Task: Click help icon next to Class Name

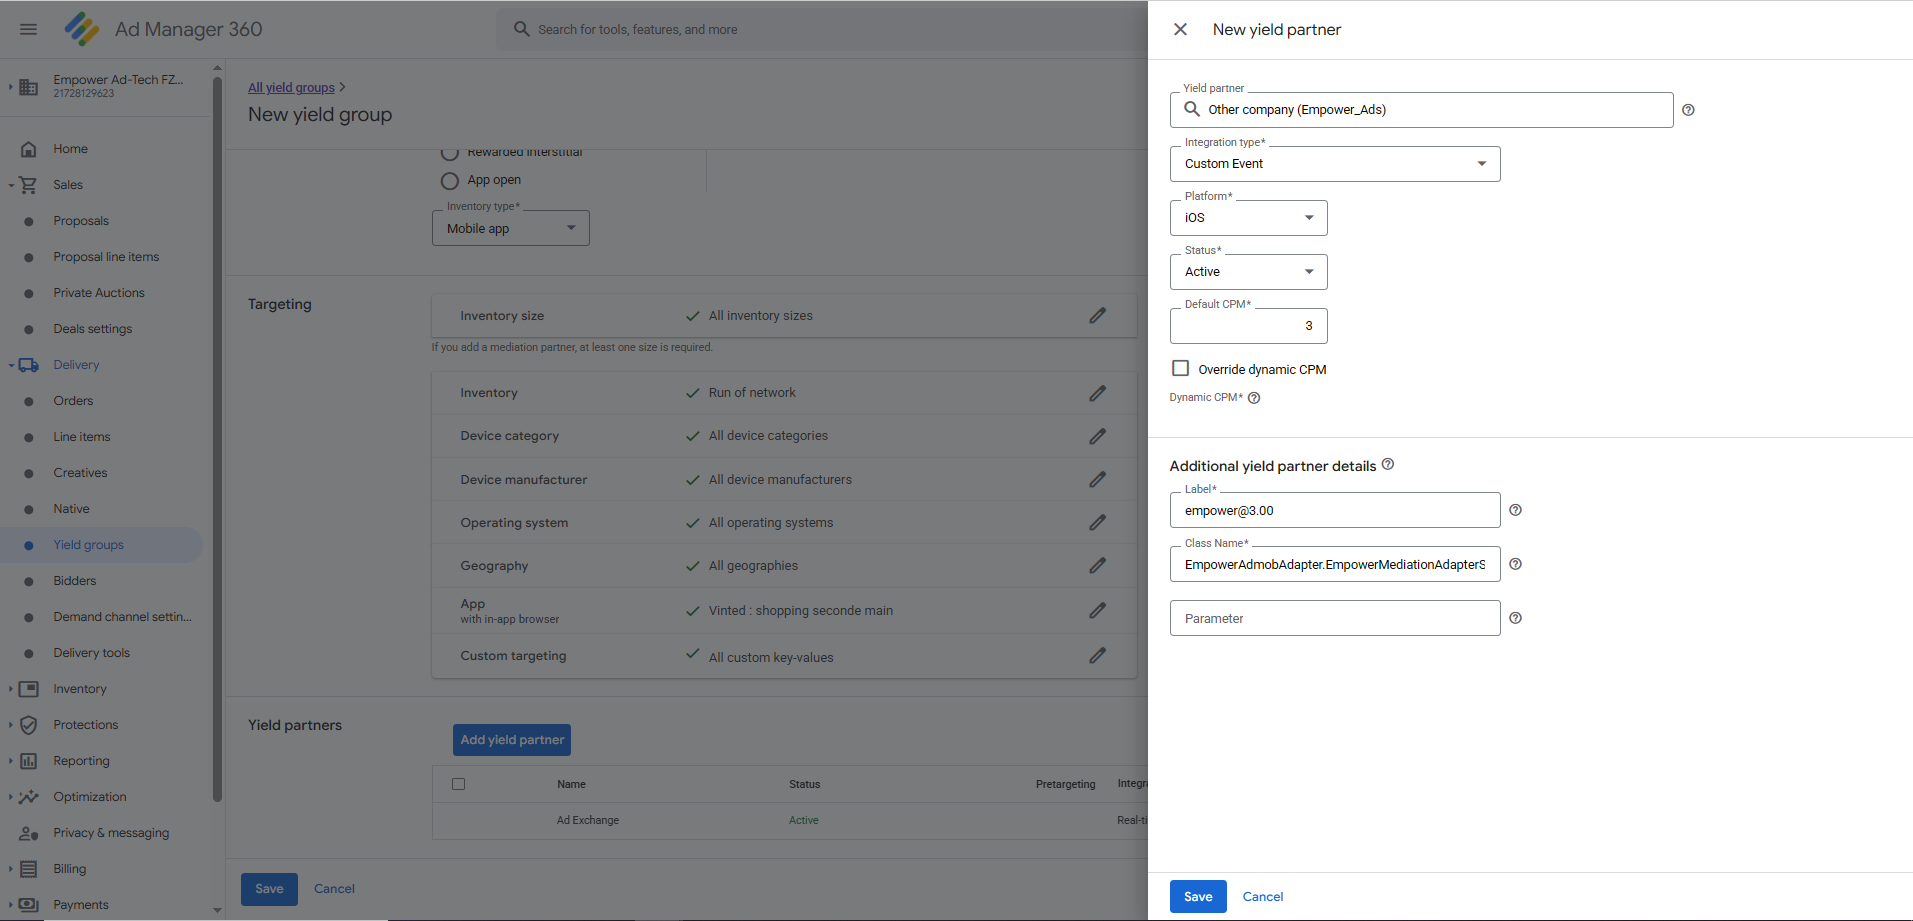Action: click(x=1515, y=564)
